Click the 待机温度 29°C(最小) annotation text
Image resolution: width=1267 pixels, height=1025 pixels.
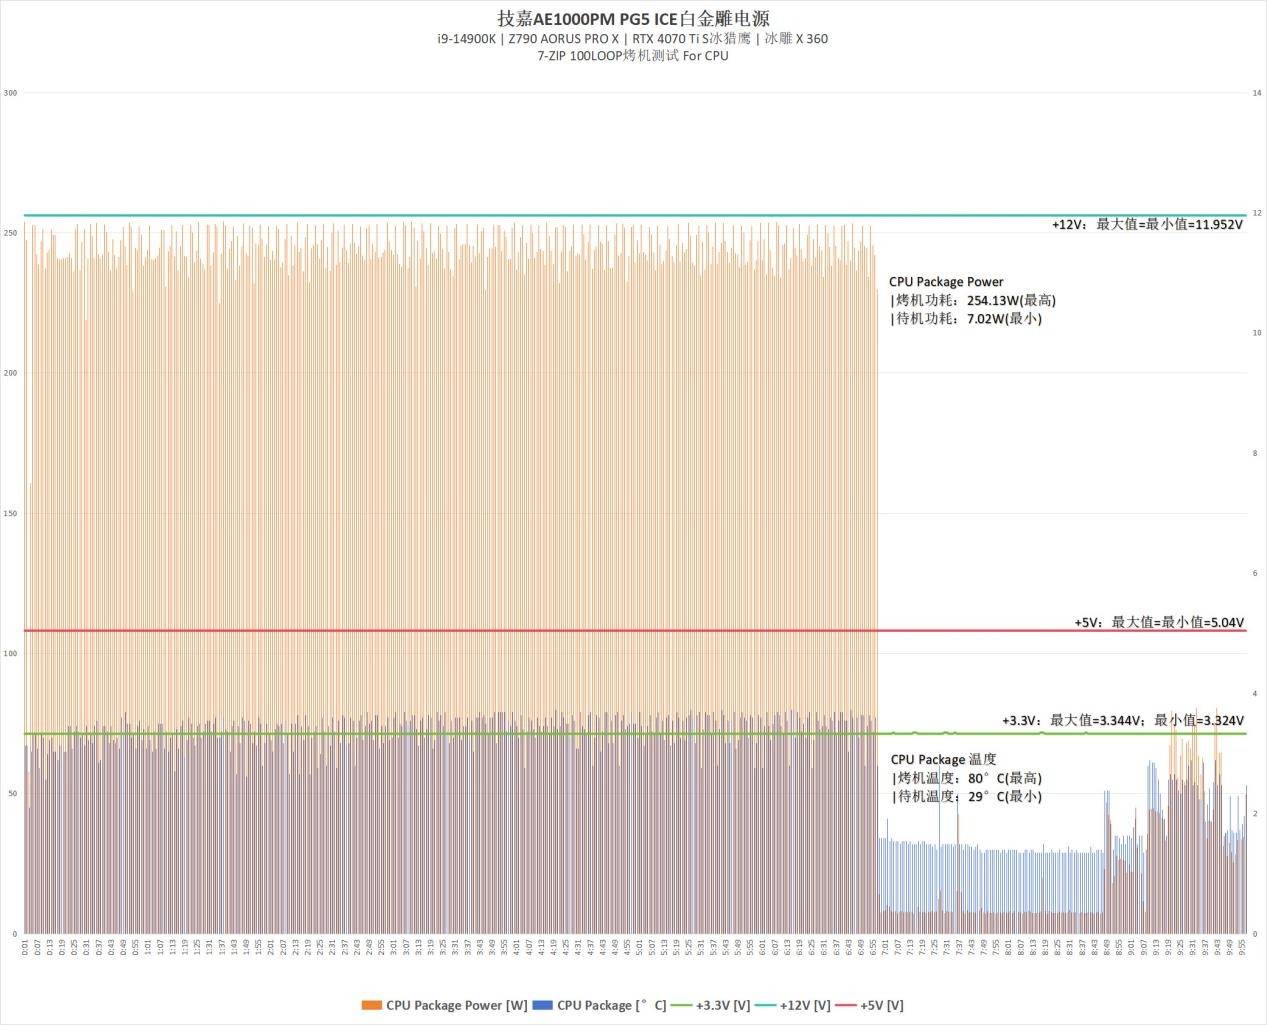pyautogui.click(x=966, y=797)
